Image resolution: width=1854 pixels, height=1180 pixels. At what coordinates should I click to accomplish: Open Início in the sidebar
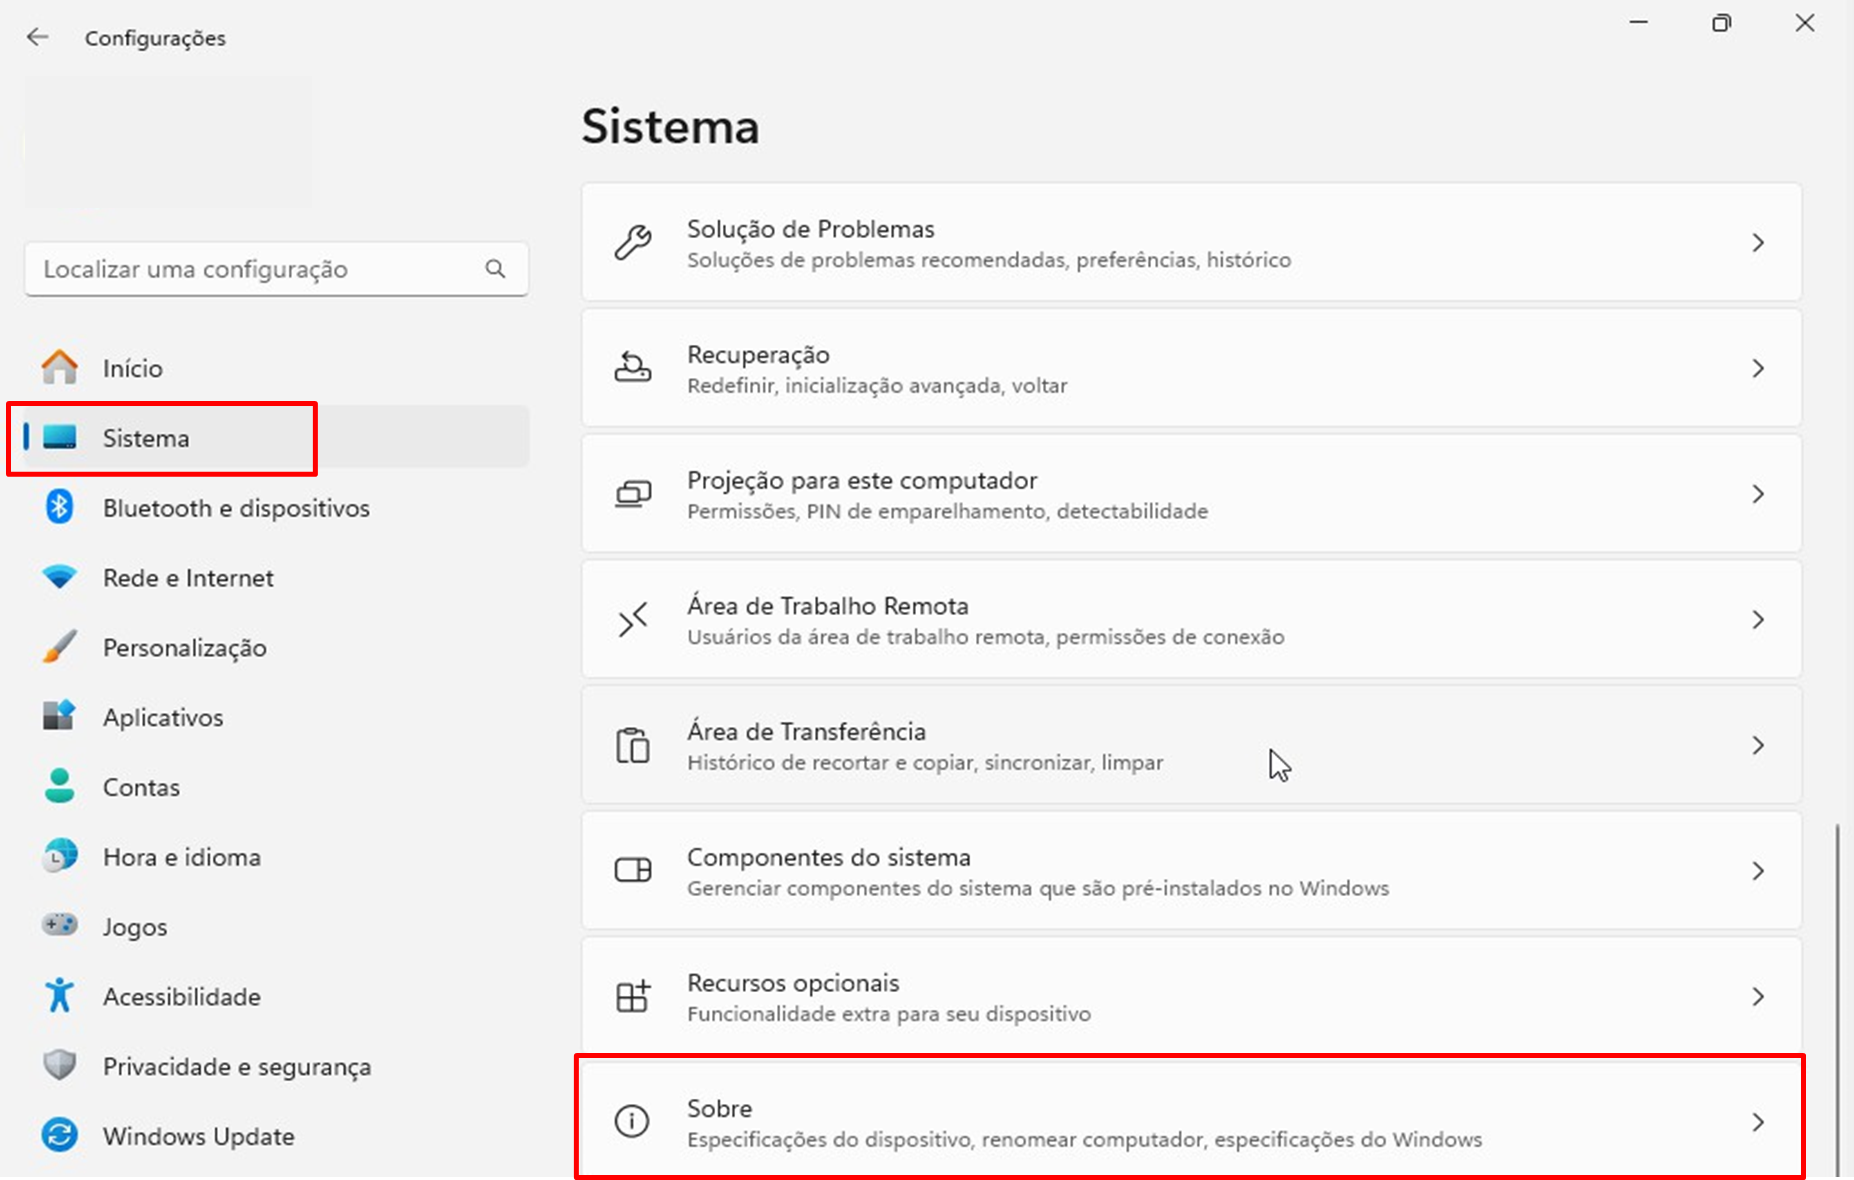coord(277,368)
